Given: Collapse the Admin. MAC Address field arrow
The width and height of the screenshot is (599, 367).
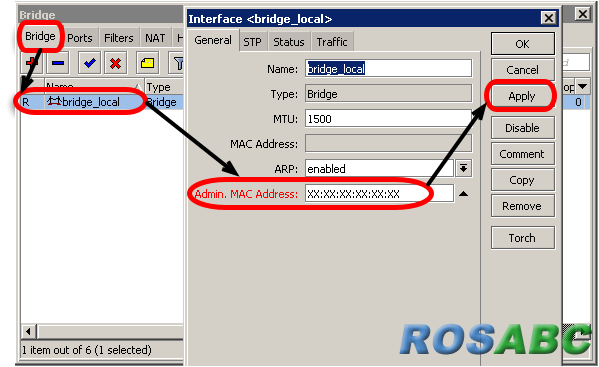Looking at the screenshot, I should (463, 194).
